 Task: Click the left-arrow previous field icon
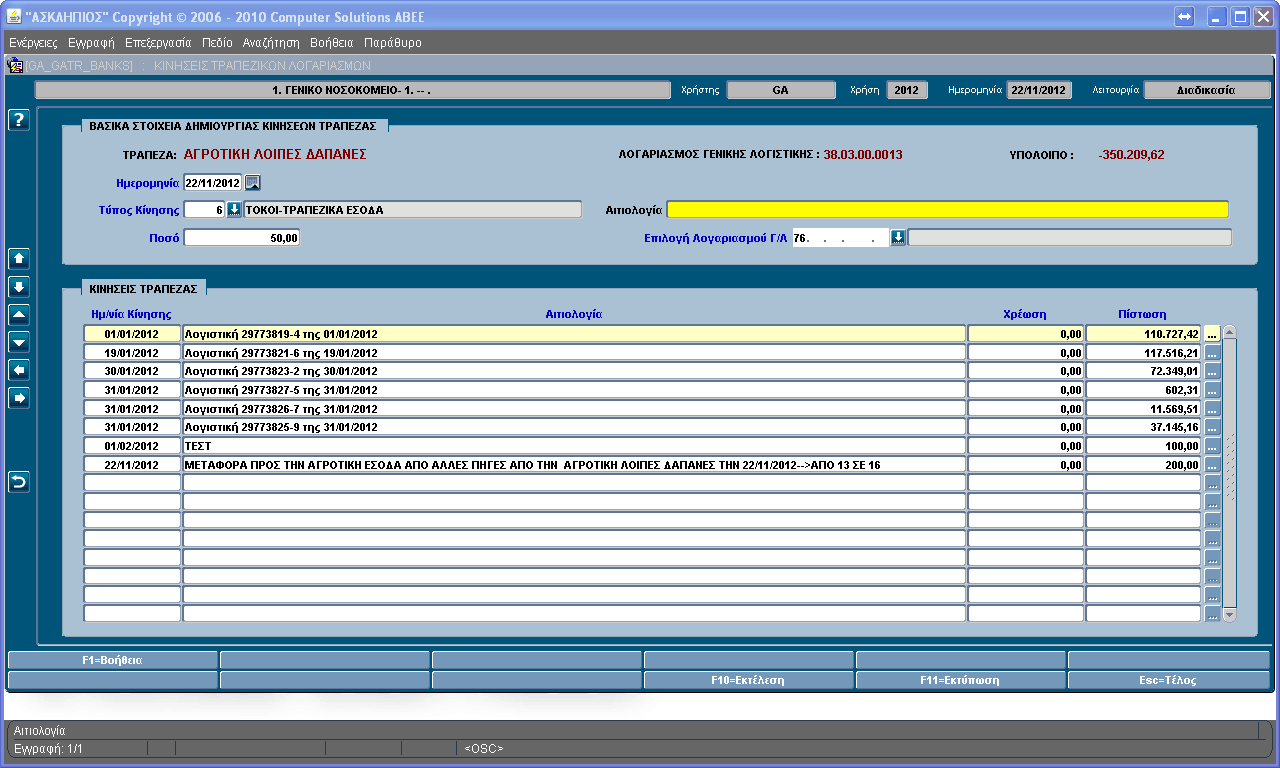pos(19,370)
